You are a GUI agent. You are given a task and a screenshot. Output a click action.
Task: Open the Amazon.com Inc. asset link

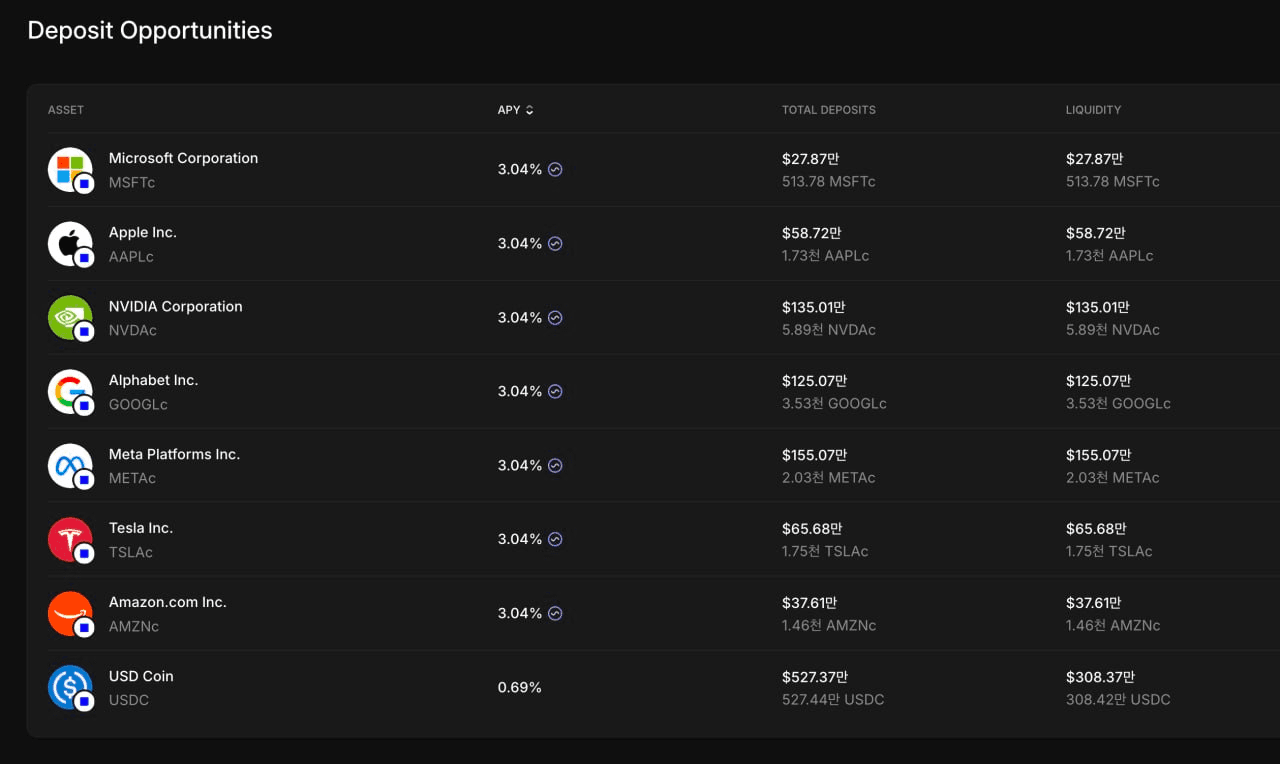(x=168, y=602)
